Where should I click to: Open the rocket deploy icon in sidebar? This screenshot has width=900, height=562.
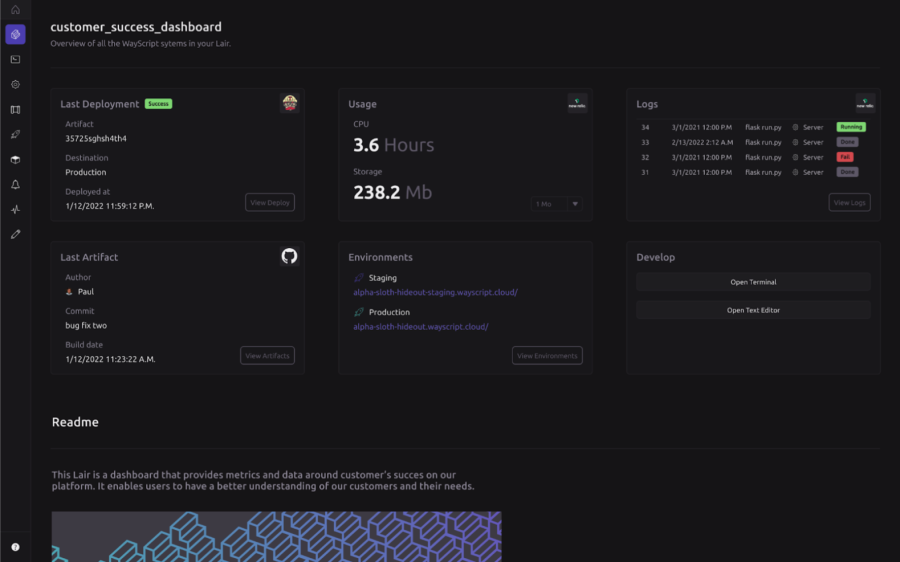[15, 134]
